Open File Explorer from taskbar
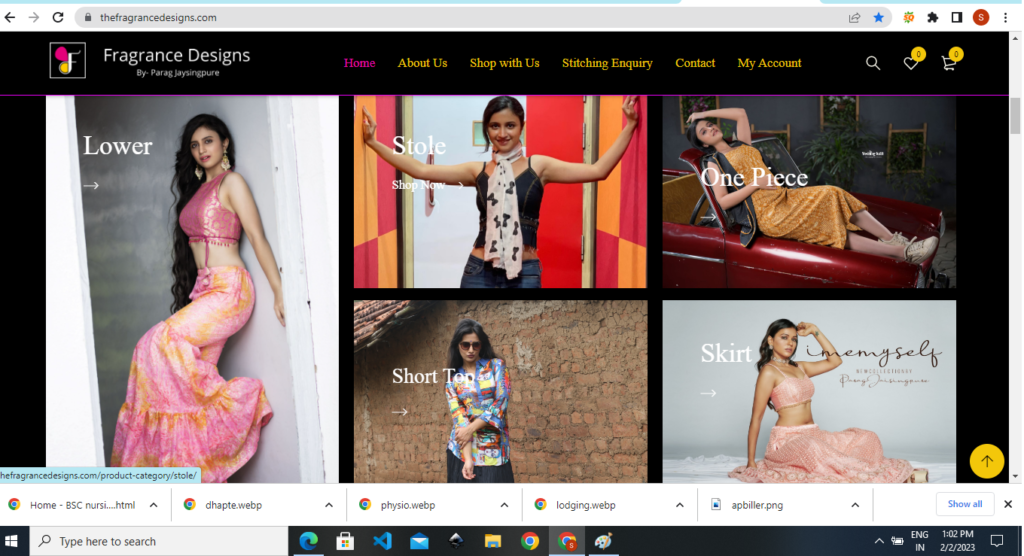1024x556 pixels. click(x=492, y=541)
